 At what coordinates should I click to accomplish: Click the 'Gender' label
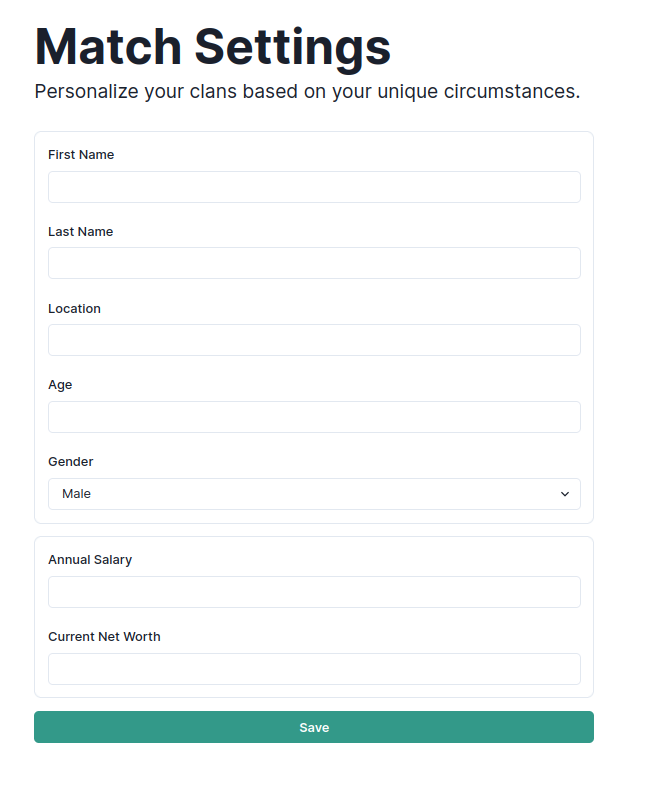pos(71,462)
